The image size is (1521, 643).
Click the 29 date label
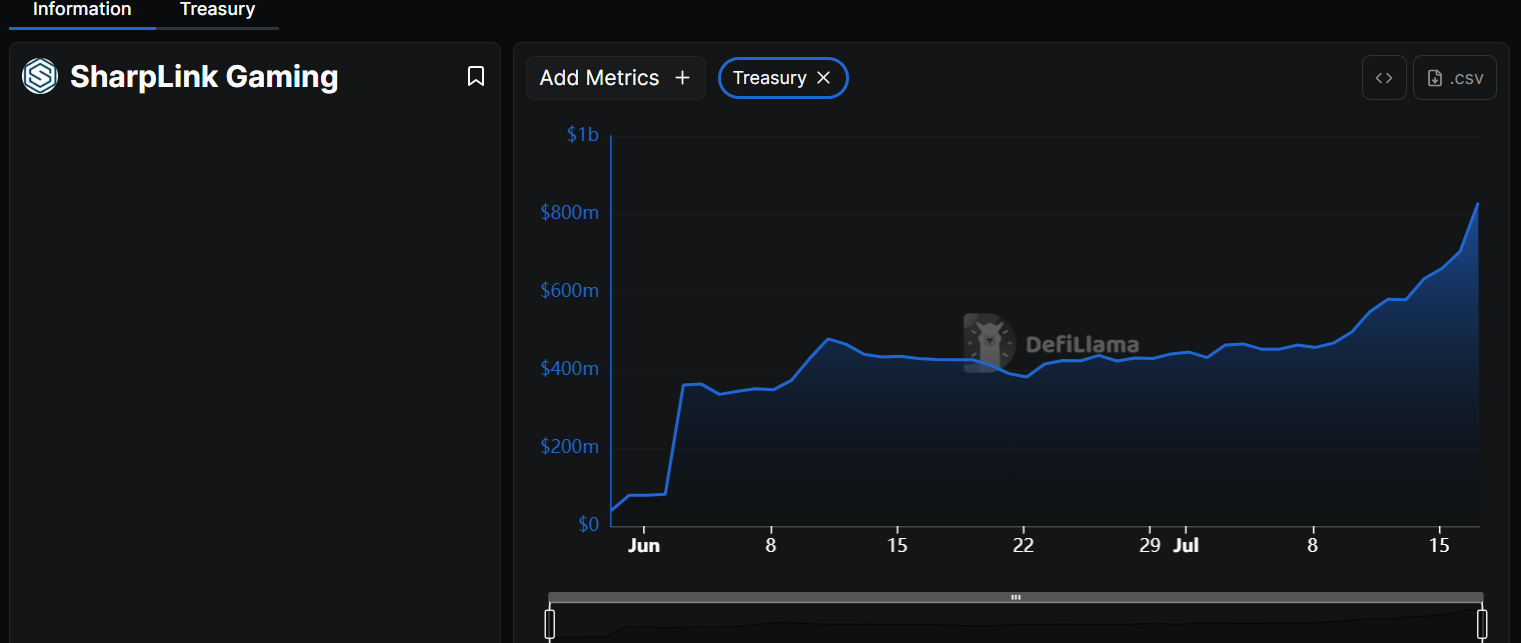tap(1150, 546)
